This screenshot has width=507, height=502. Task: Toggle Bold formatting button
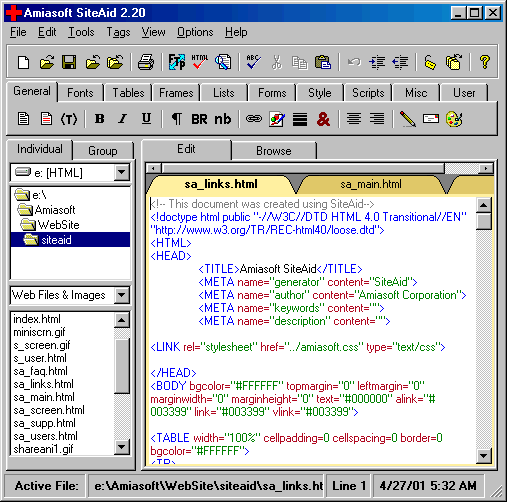pos(99,119)
